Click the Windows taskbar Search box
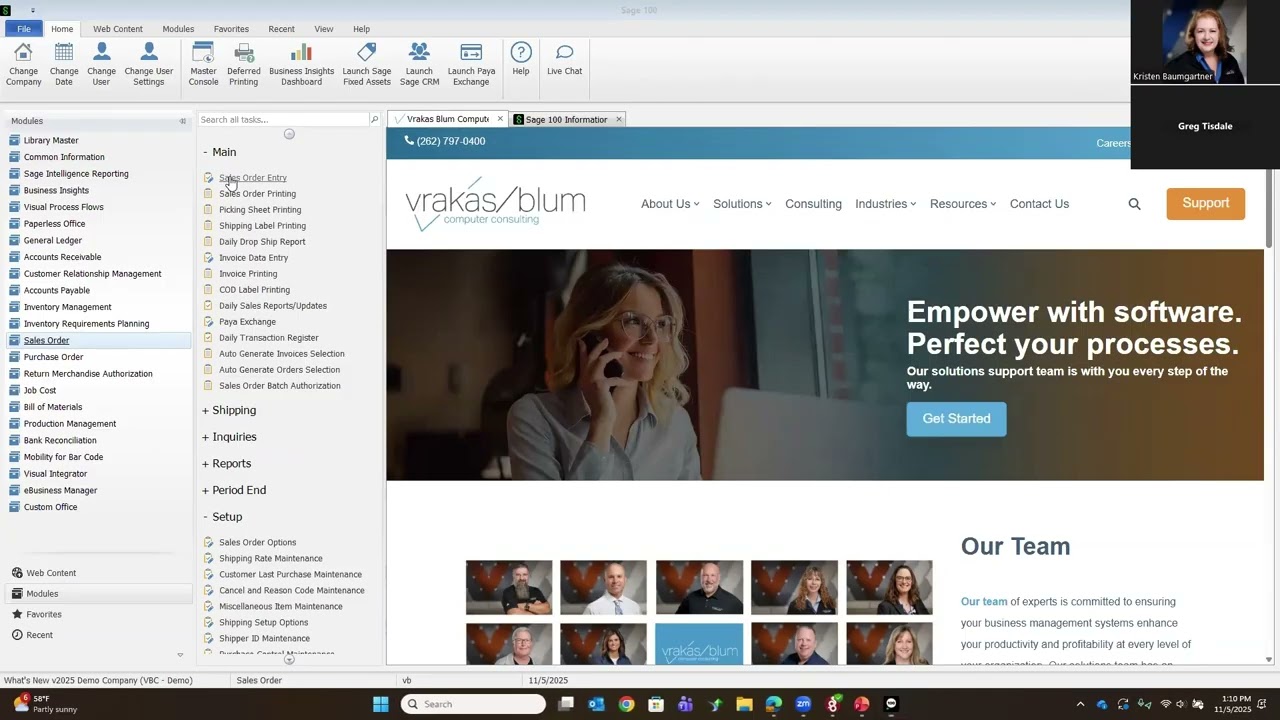 pos(473,704)
